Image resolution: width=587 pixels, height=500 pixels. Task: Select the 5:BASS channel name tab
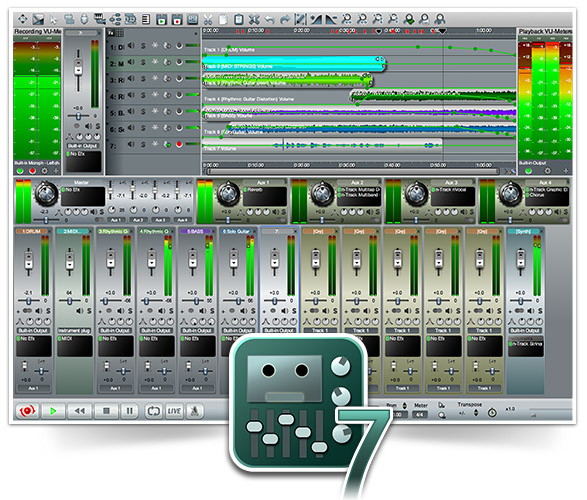[x=195, y=231]
